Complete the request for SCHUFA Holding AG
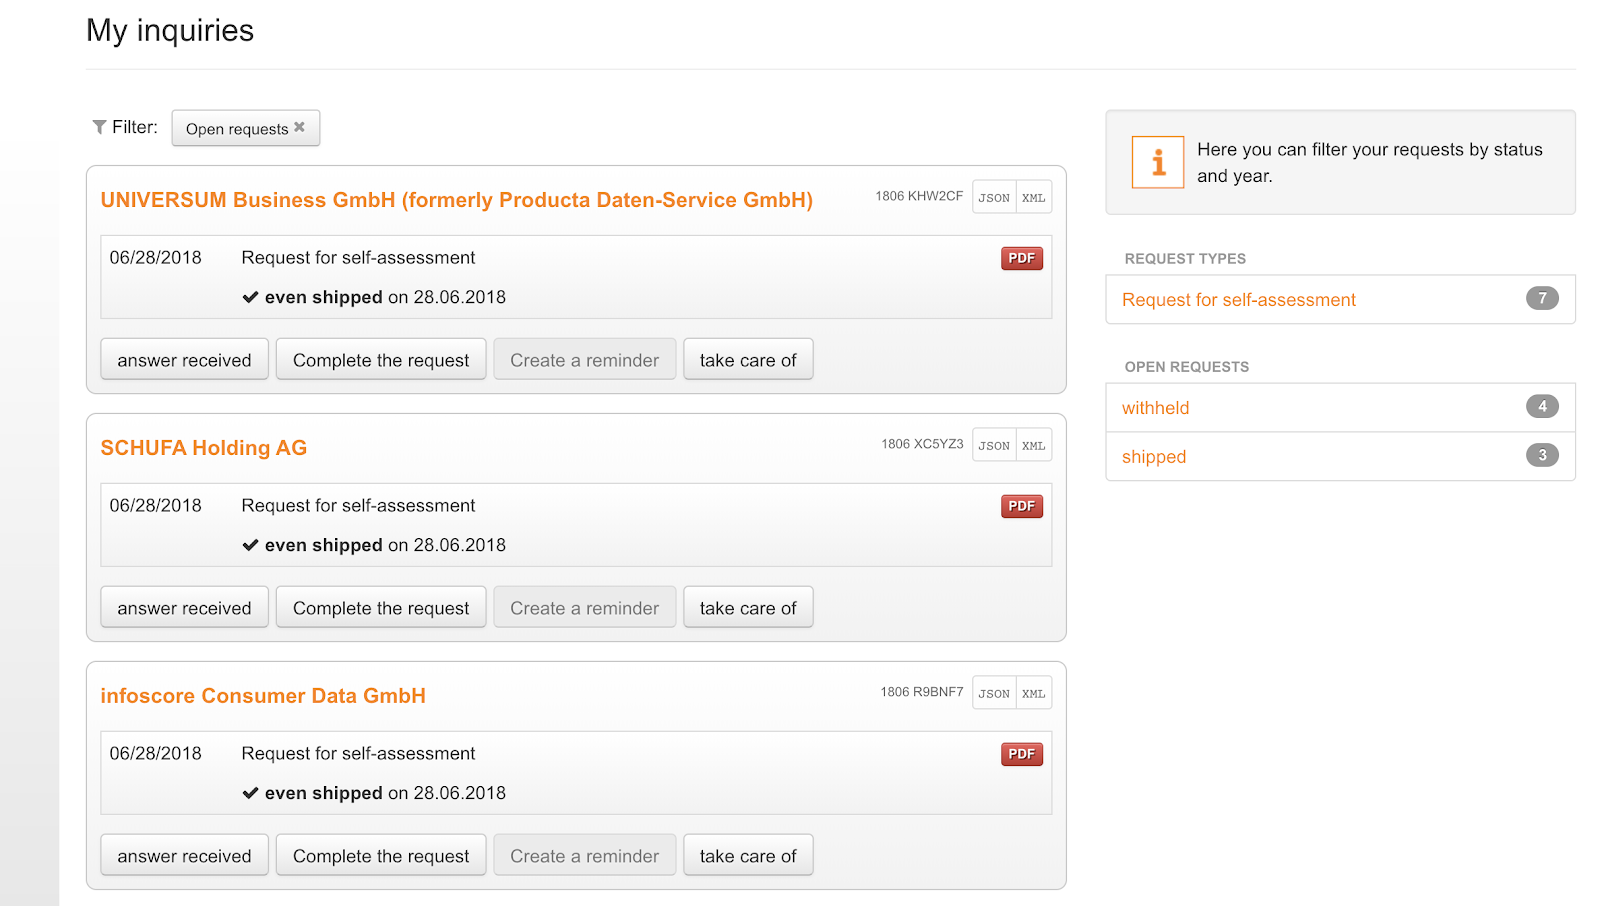This screenshot has height=906, width=1600. pyautogui.click(x=381, y=608)
